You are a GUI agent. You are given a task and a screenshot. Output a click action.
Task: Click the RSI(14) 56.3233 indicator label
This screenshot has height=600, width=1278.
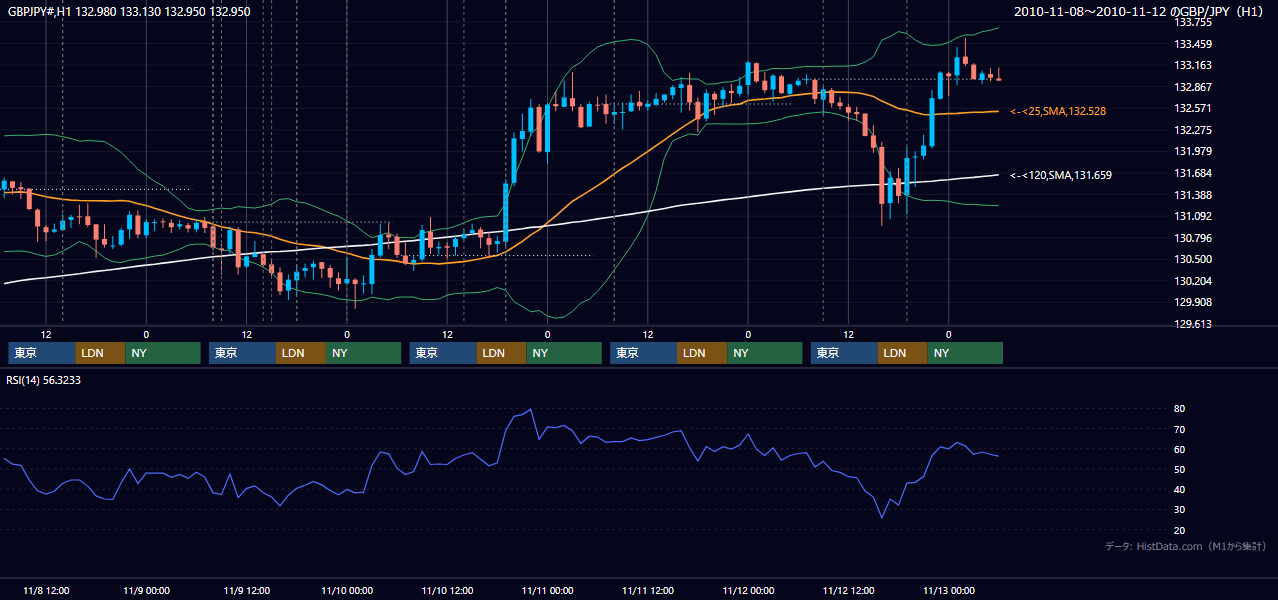[44, 380]
